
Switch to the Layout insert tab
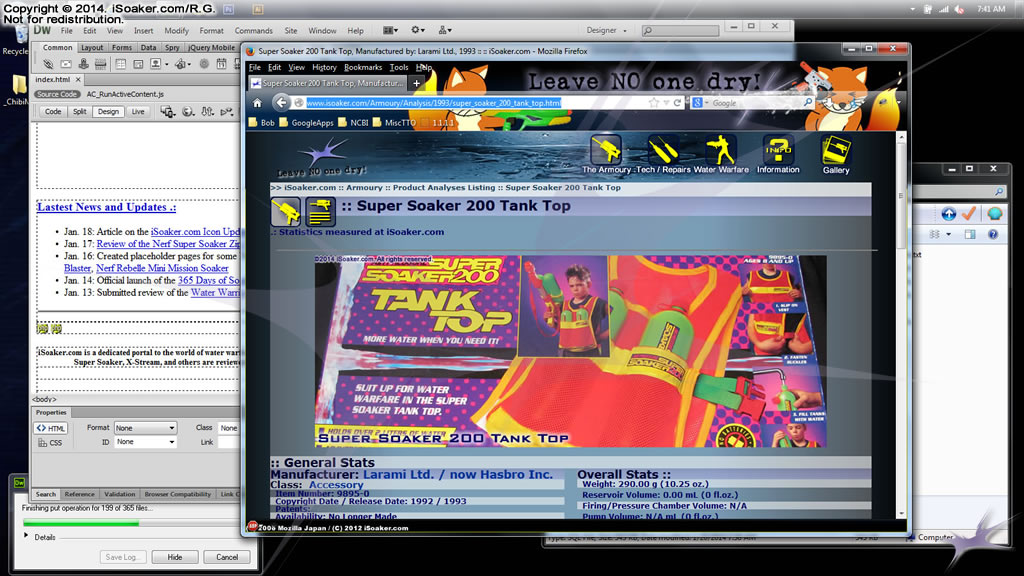[x=92, y=48]
